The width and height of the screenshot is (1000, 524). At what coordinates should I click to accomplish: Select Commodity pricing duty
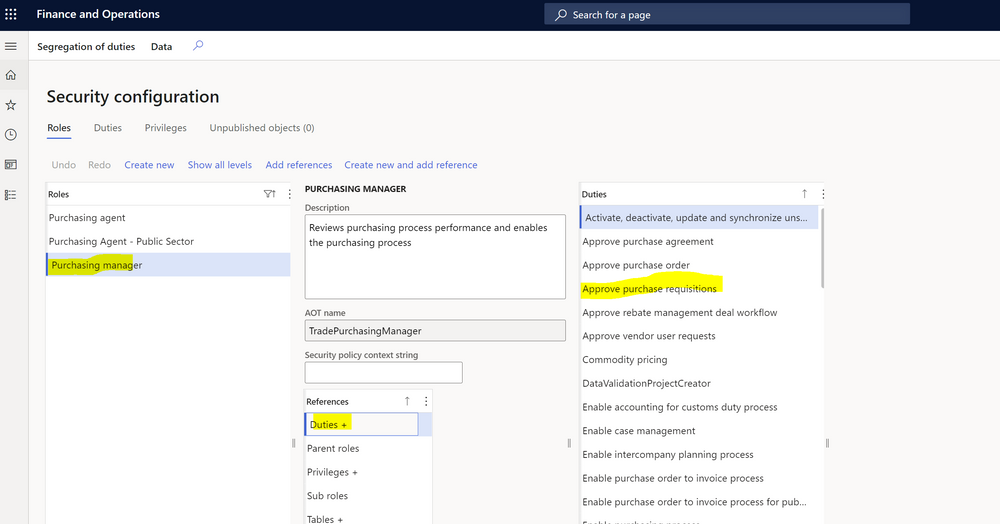(699, 360)
